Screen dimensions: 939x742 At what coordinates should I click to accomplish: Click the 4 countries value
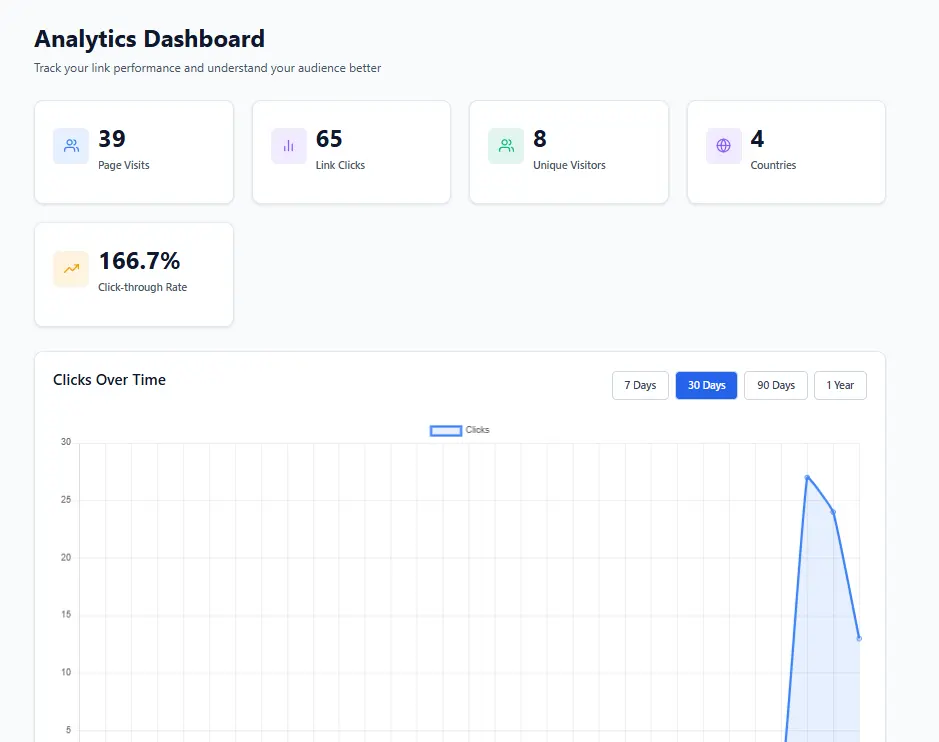[757, 139]
